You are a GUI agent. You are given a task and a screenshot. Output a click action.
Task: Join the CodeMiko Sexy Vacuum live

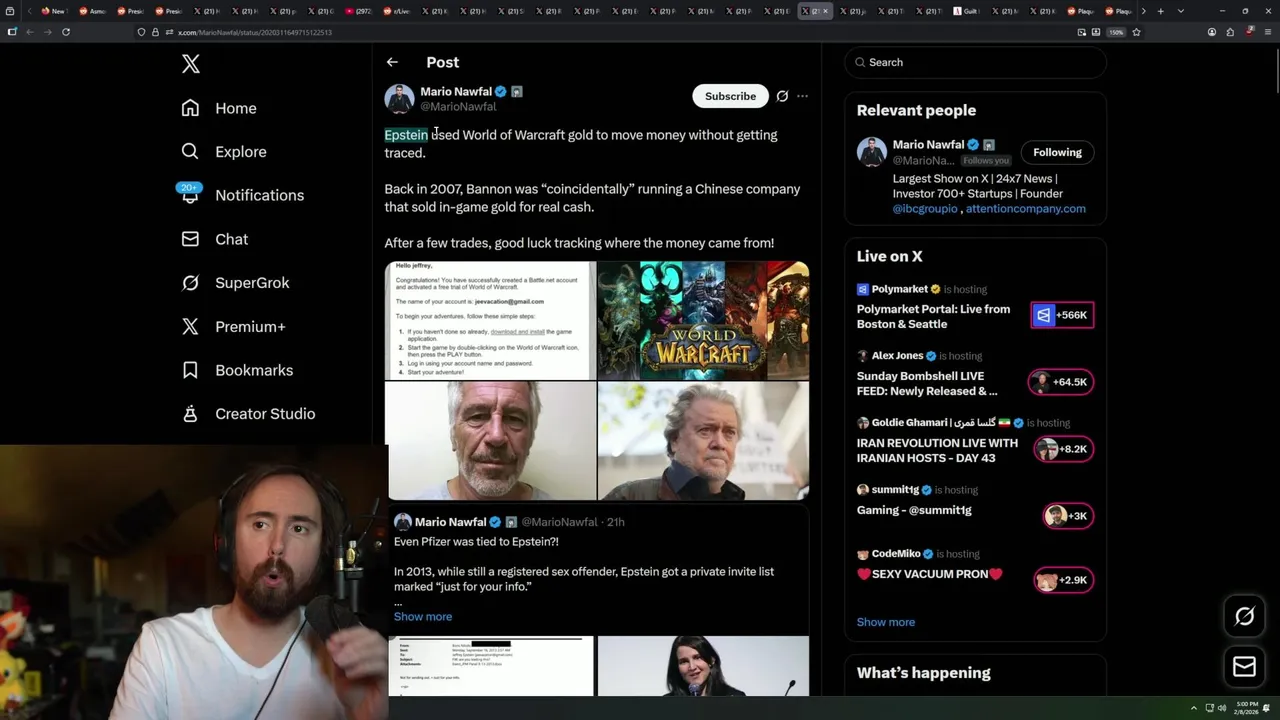pos(930,574)
